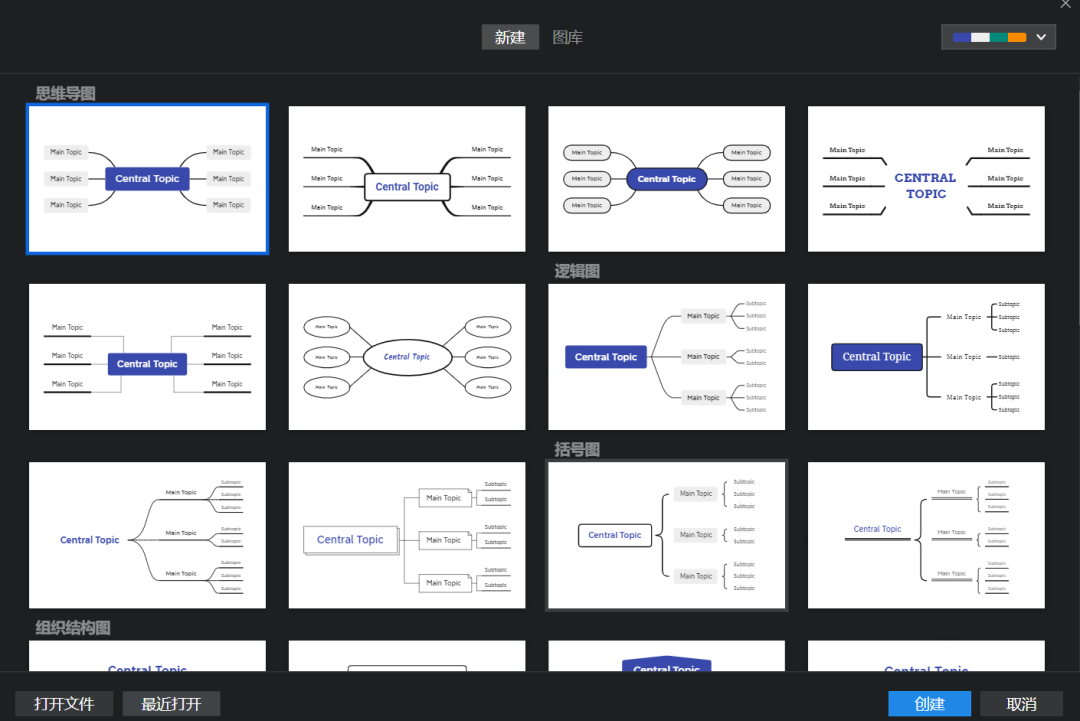Select the brace map with underlined Central Topic
The image size is (1080, 721).
926,535
